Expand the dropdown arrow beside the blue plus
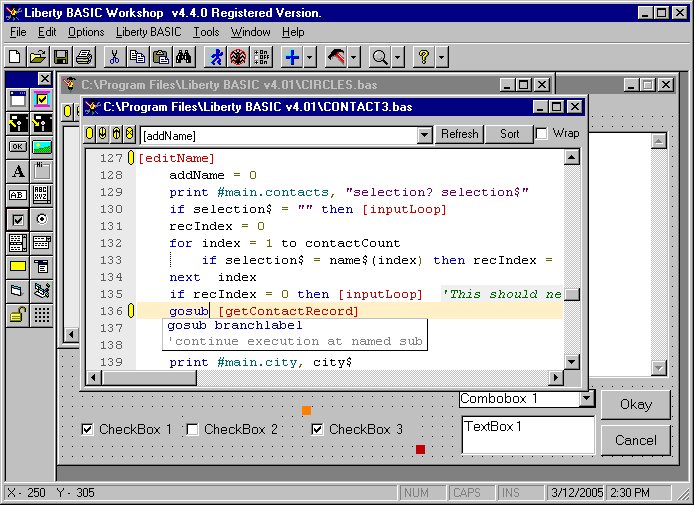694x505 pixels. coord(309,57)
